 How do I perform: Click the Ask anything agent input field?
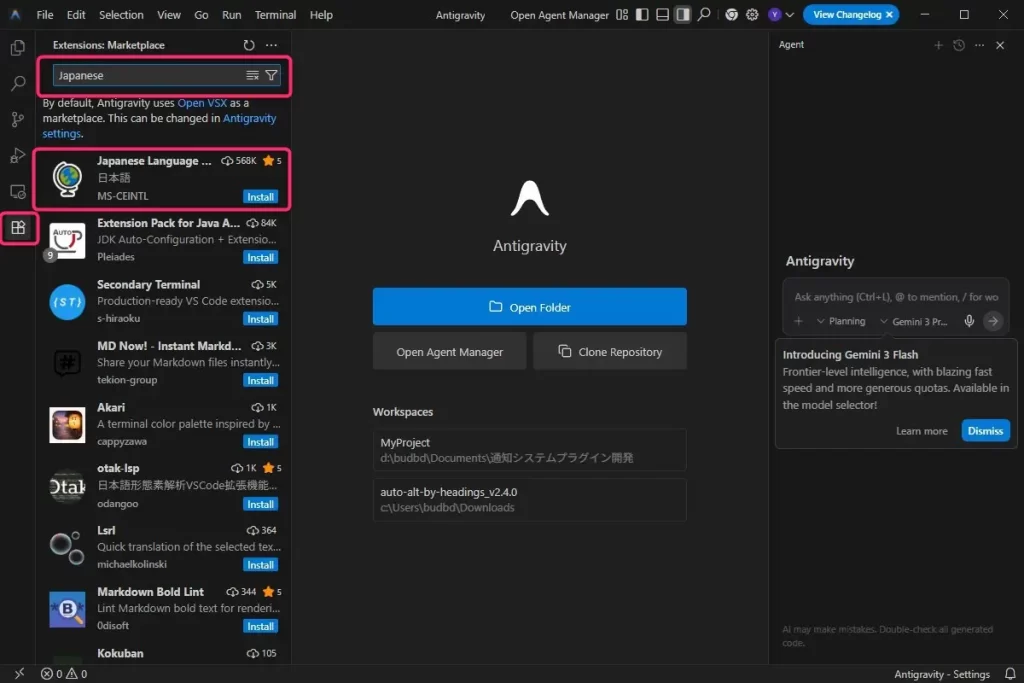(x=896, y=297)
